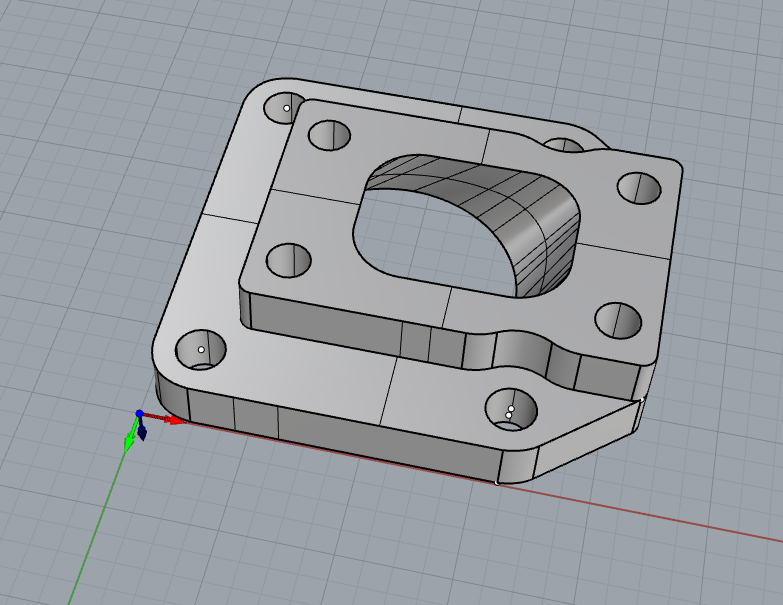Select white points in base plate's bottom-right hole
The image size is (783, 605).
coord(509,410)
